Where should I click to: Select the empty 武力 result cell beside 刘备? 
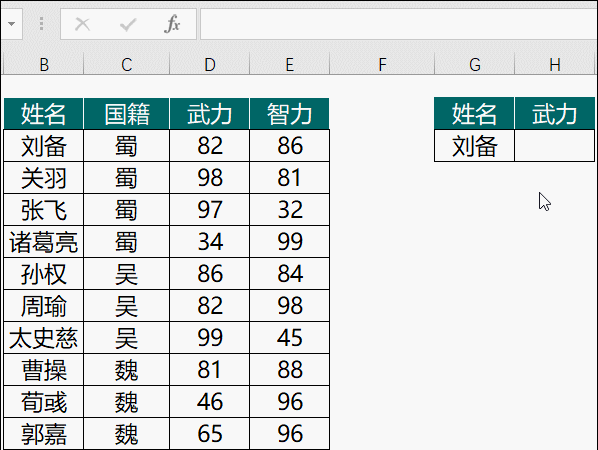[555, 146]
